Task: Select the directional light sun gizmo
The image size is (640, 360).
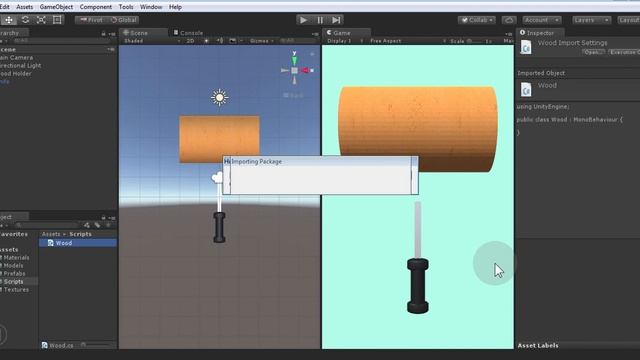Action: (x=220, y=98)
